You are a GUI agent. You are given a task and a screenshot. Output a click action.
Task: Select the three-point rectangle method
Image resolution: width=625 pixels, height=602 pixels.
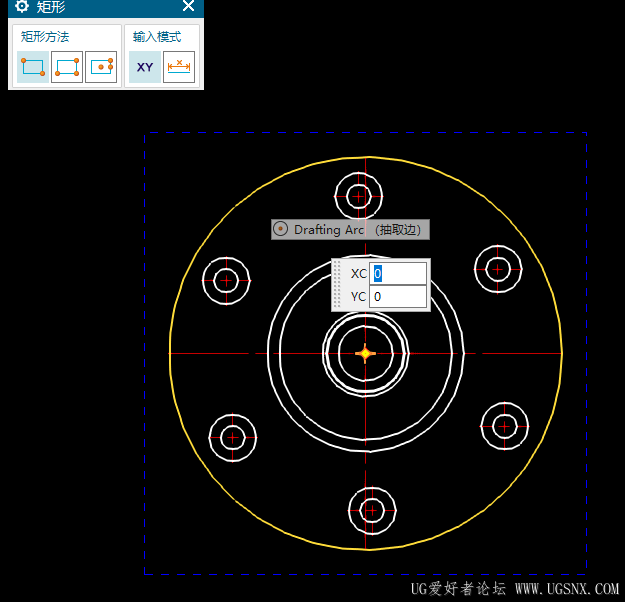coord(67,67)
